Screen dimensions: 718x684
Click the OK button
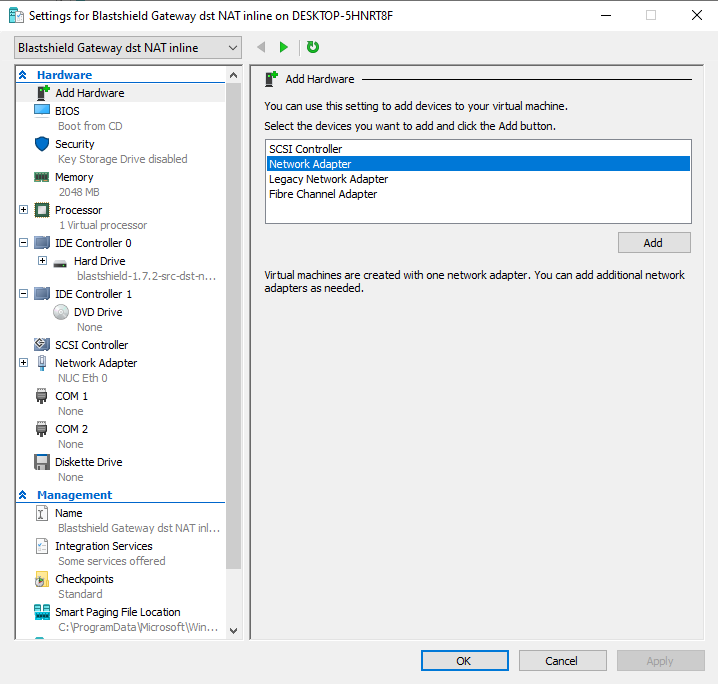pos(464,660)
